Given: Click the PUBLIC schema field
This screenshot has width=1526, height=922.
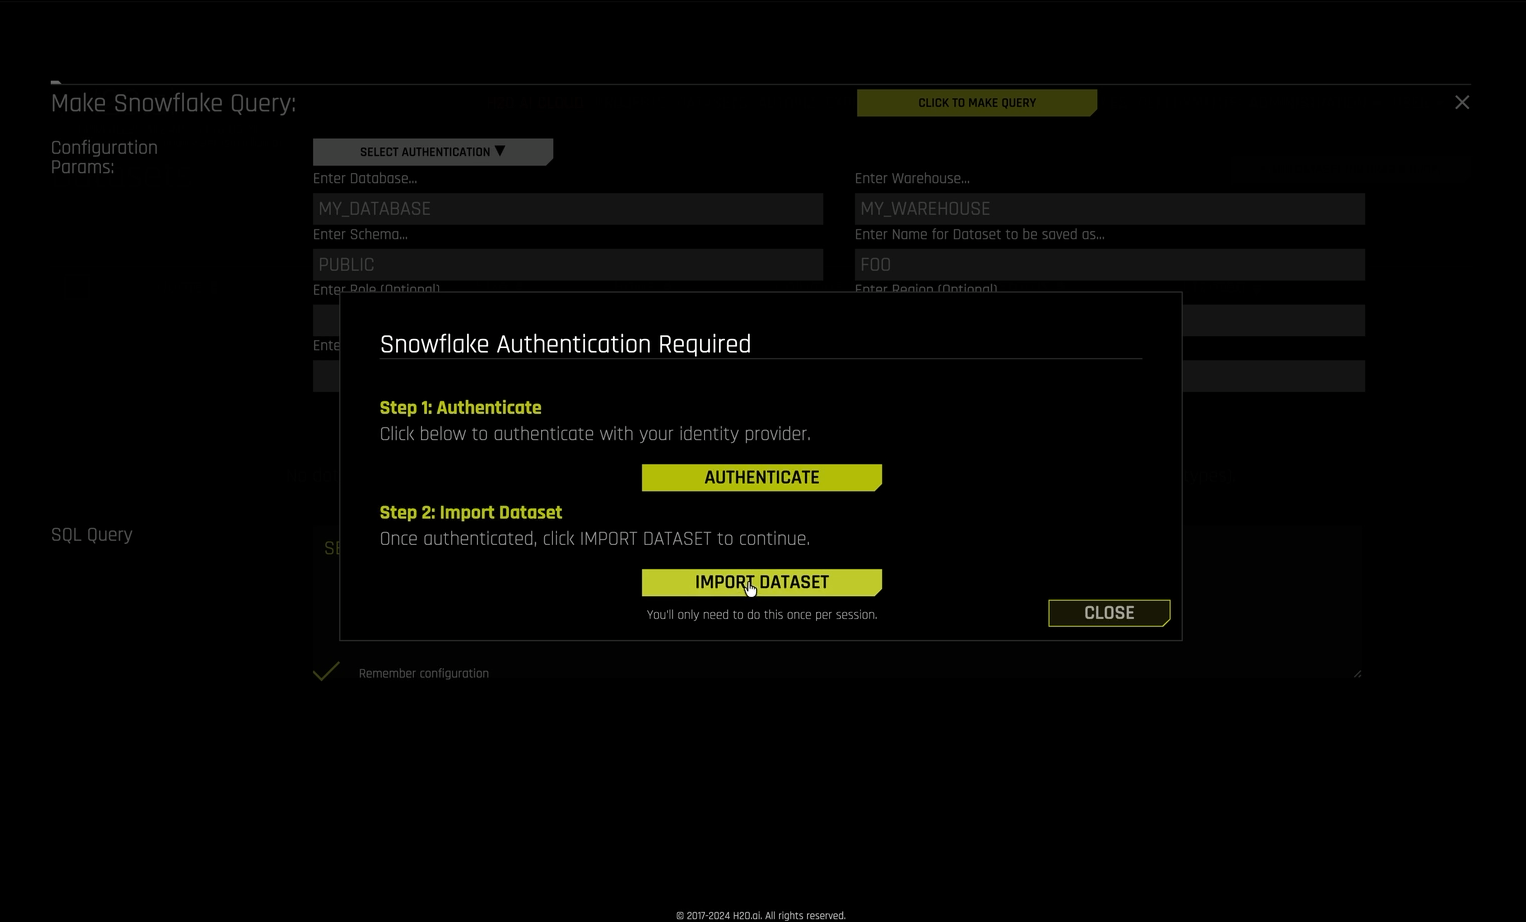Looking at the screenshot, I should [x=567, y=264].
